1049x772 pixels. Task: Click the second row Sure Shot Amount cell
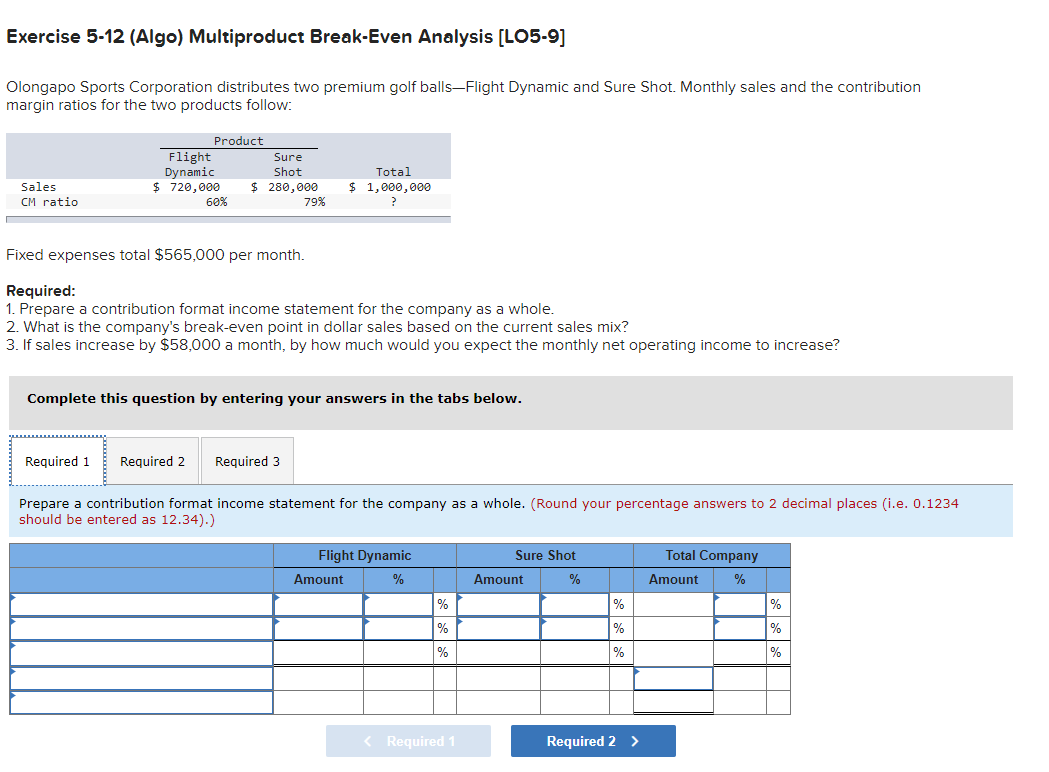pyautogui.click(x=498, y=628)
